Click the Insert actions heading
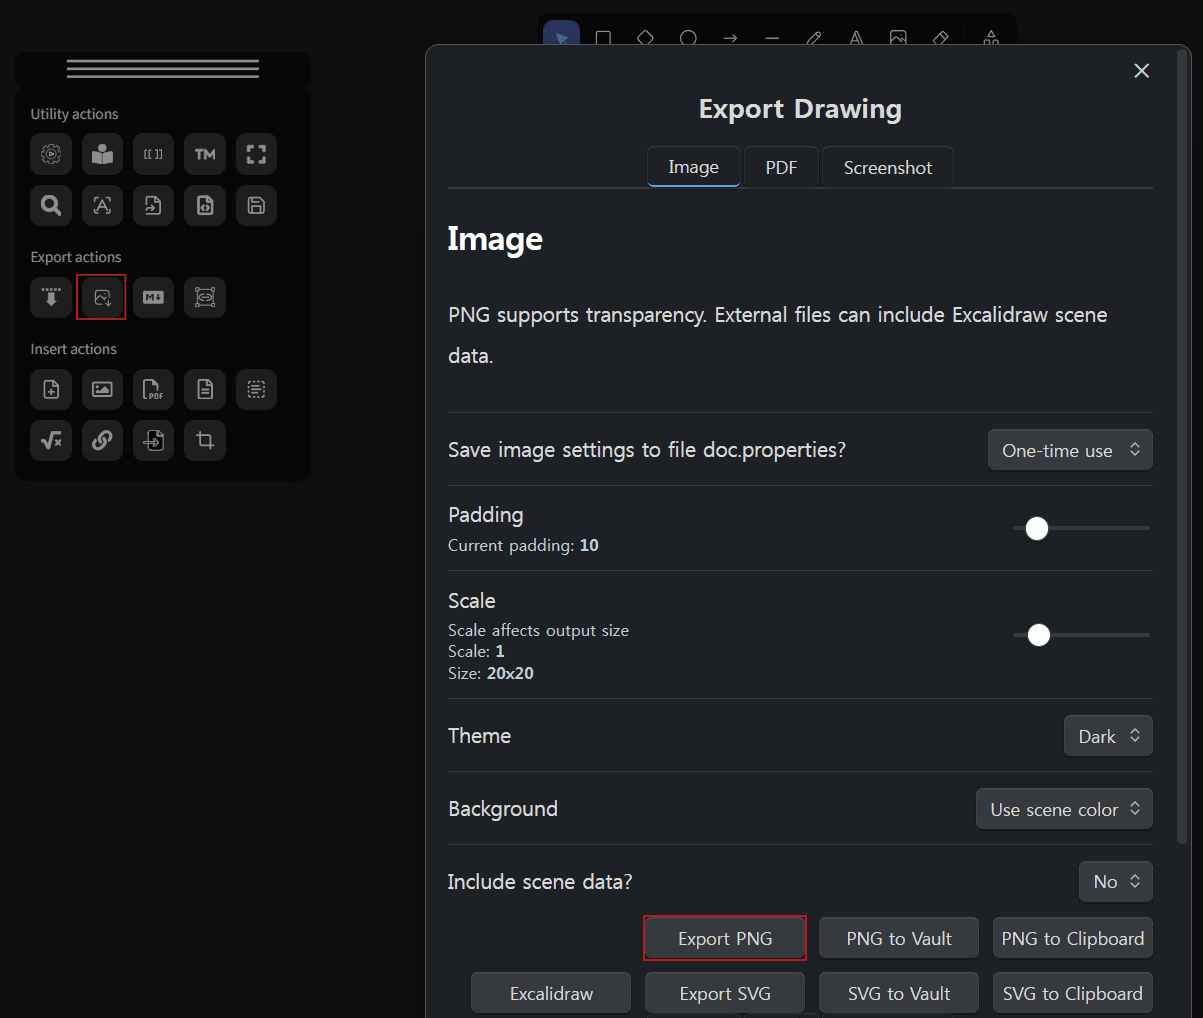Screen dimensions: 1203x1018 [73, 349]
